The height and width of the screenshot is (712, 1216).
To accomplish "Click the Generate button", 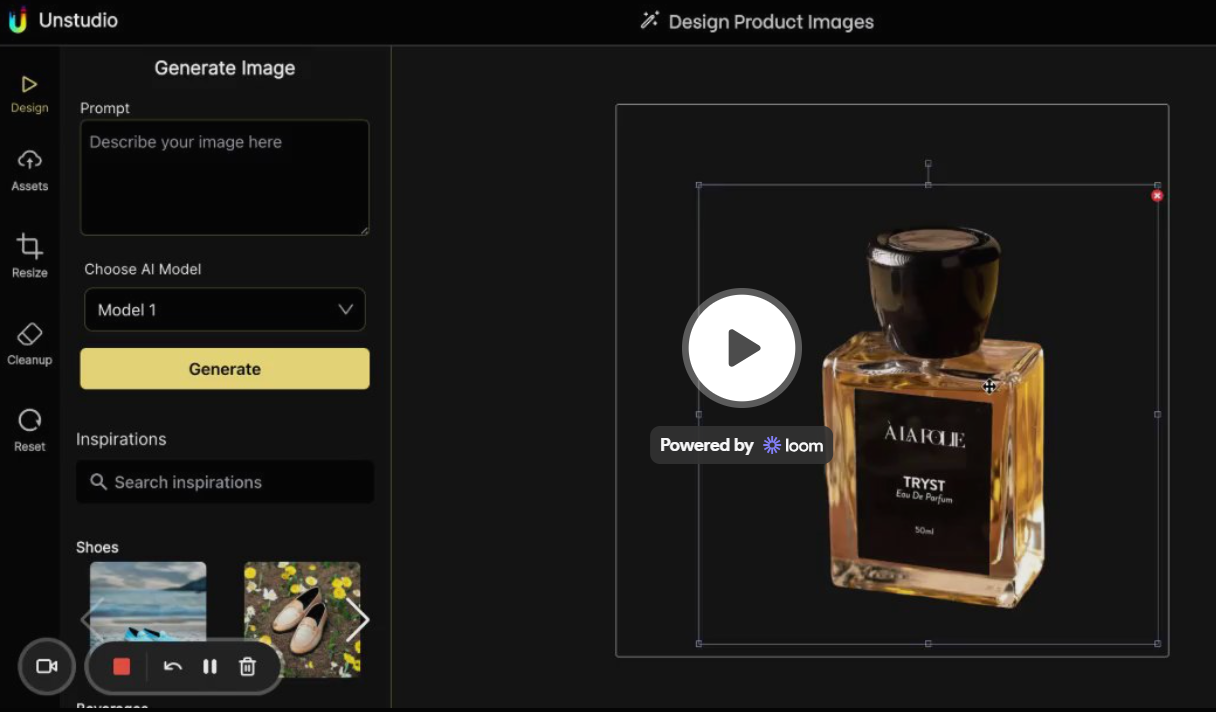I will [x=225, y=369].
